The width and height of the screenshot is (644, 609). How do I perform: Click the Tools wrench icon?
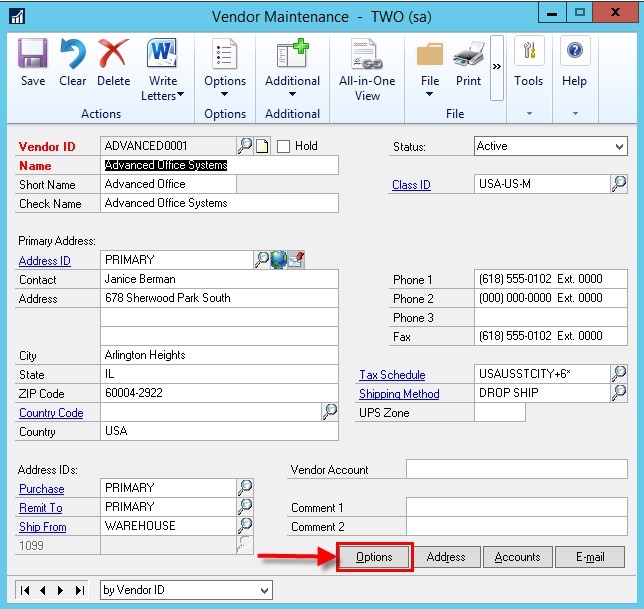click(529, 51)
